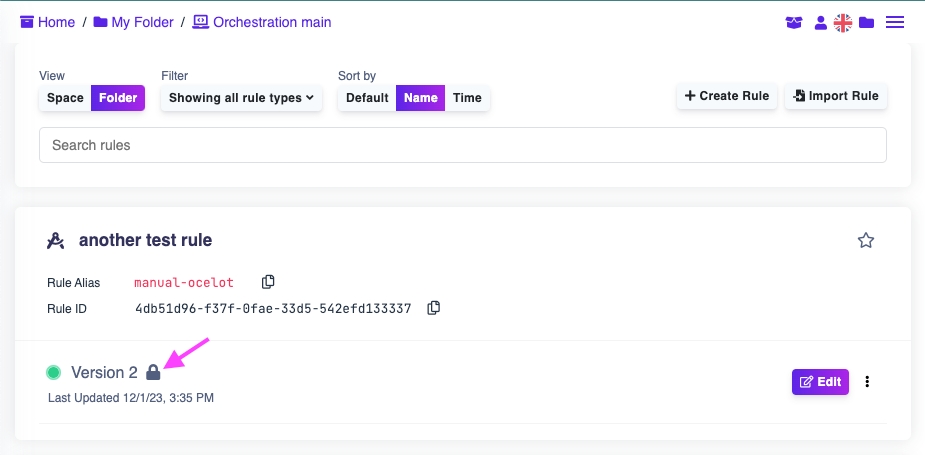Click the Import Rule button
Viewport: 925px width, 455px height.
pos(836,96)
